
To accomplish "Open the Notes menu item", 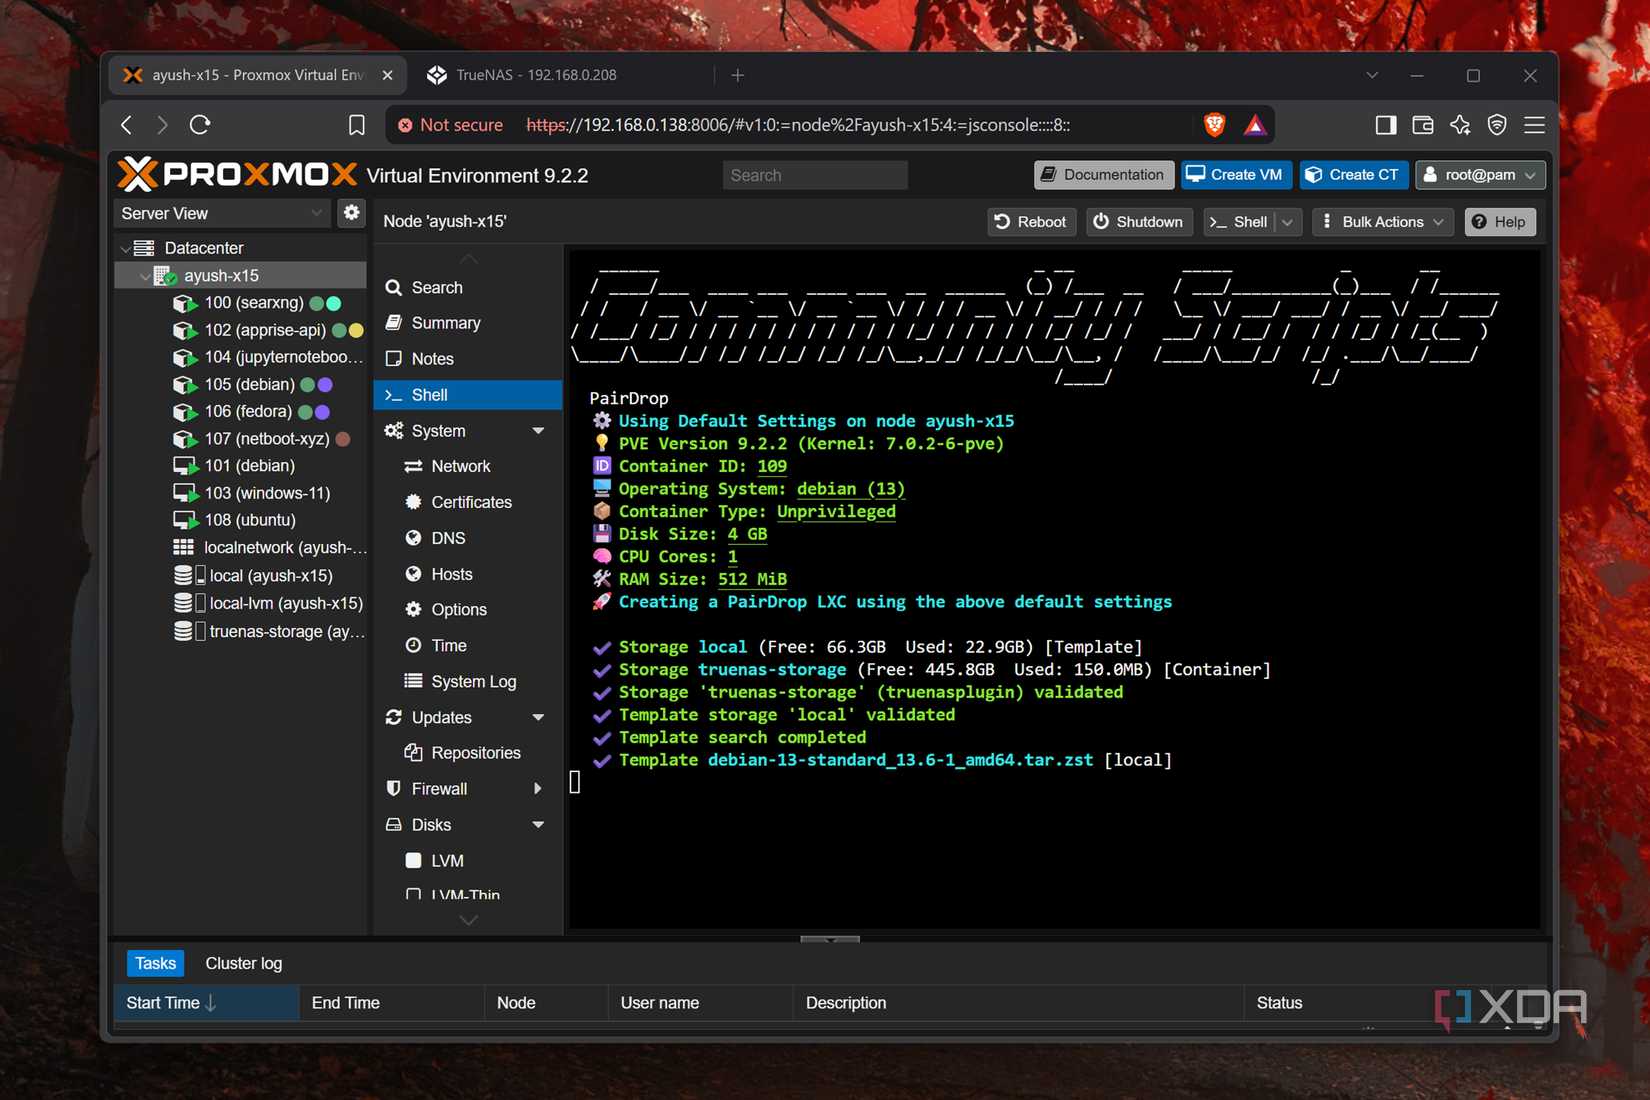I will pyautogui.click(x=468, y=359).
